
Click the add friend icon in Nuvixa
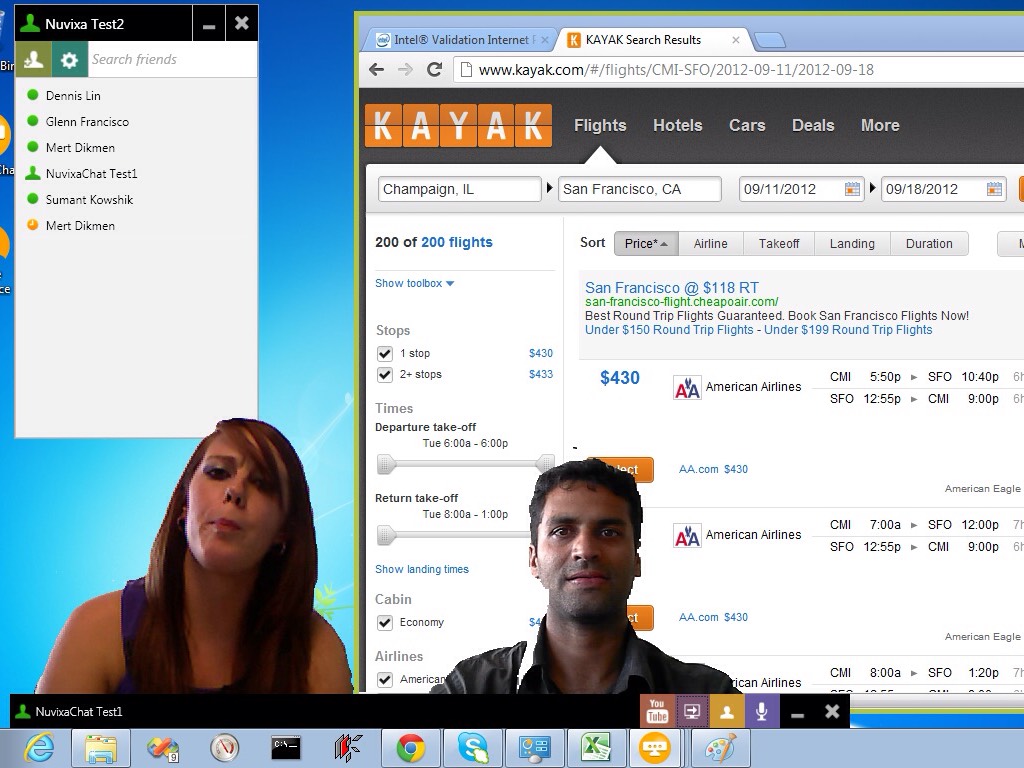point(34,60)
